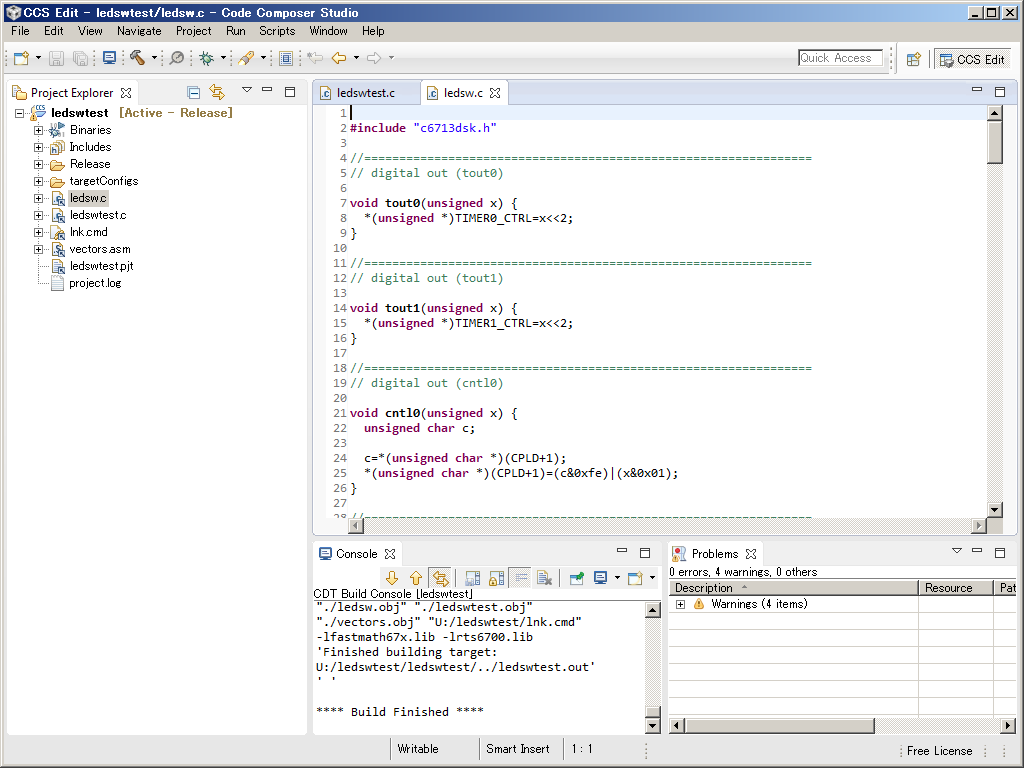Click Open Console icon

[635, 578]
